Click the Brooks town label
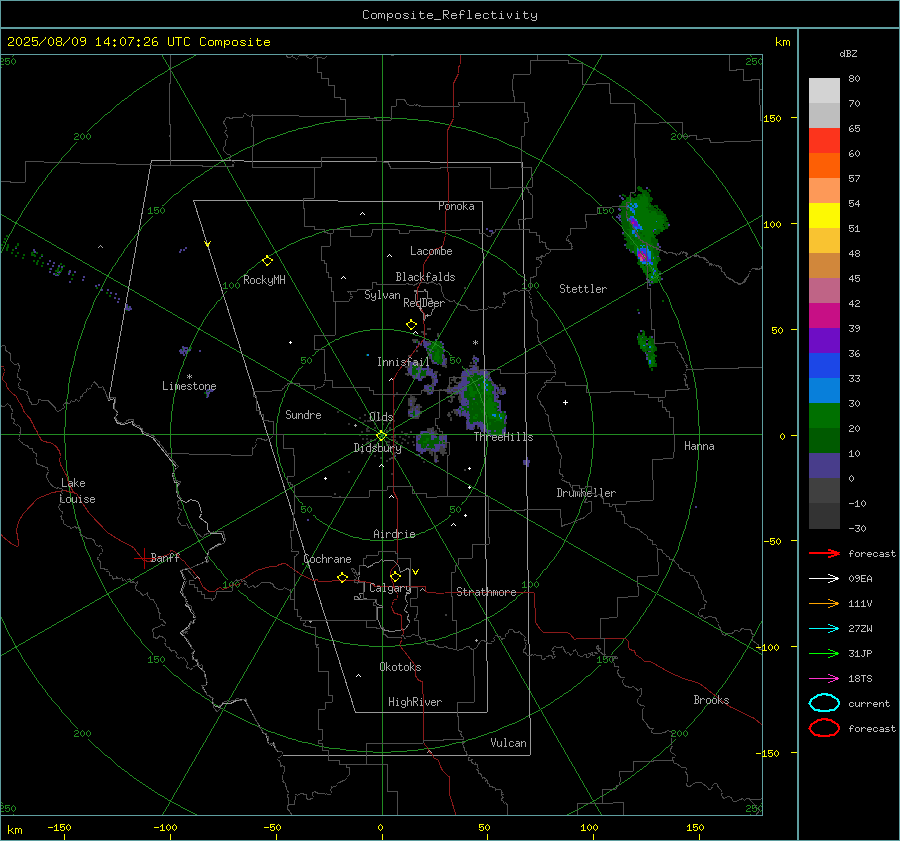 click(x=711, y=700)
